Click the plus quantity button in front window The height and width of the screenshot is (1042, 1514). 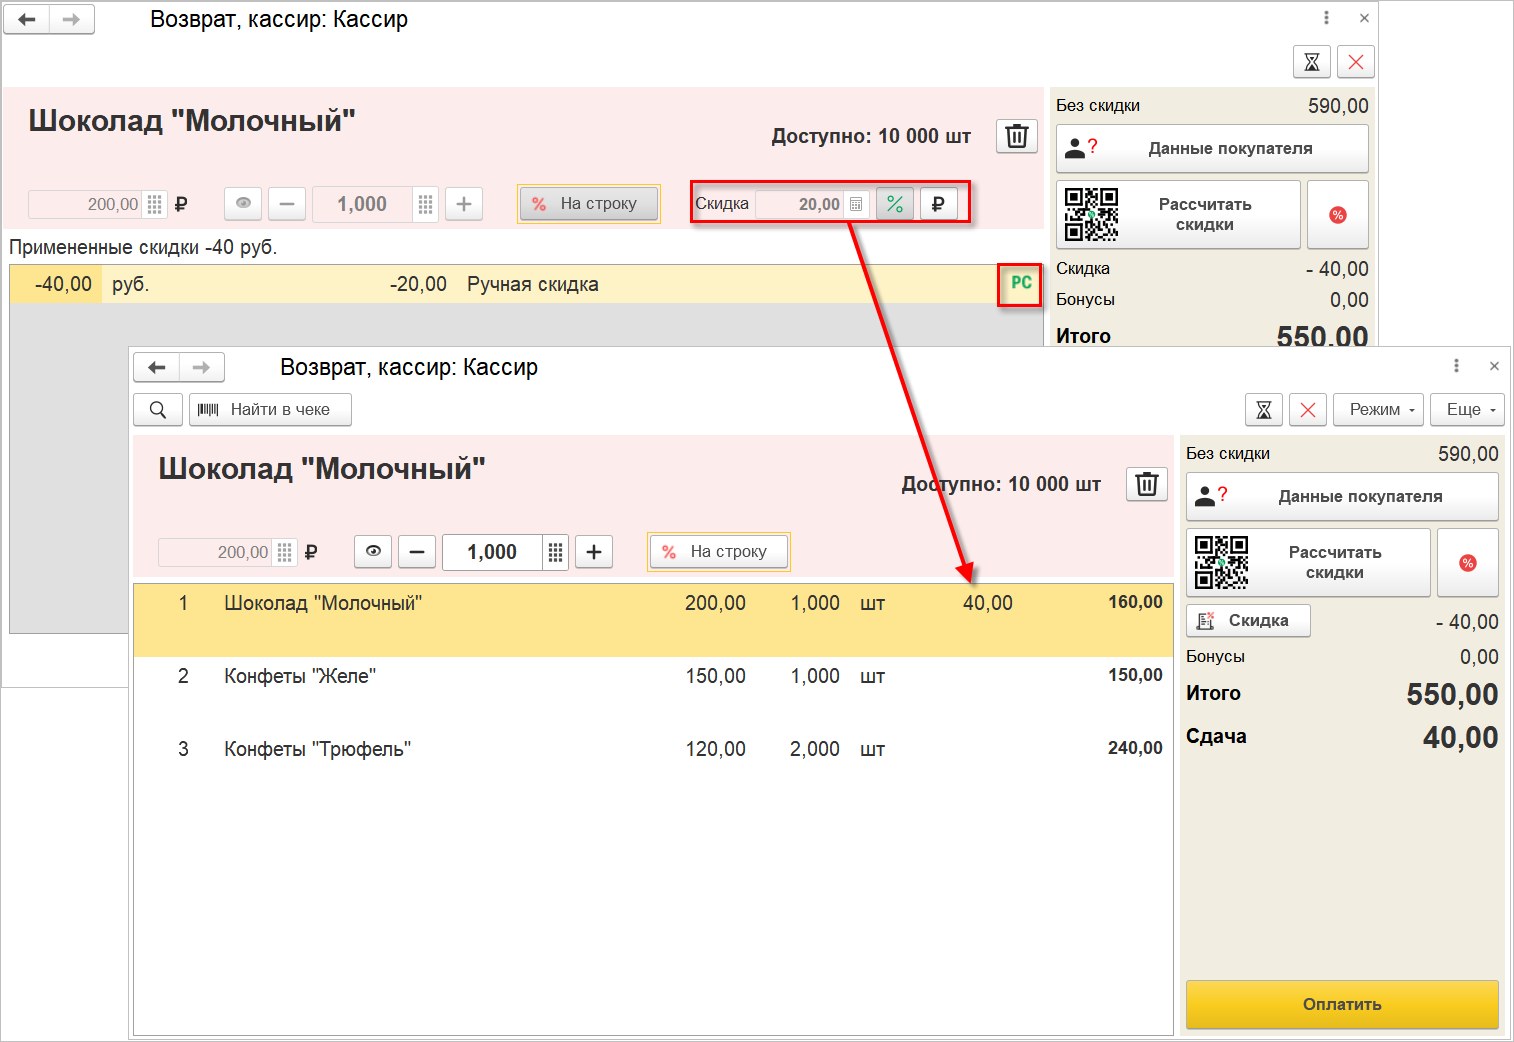[594, 552]
